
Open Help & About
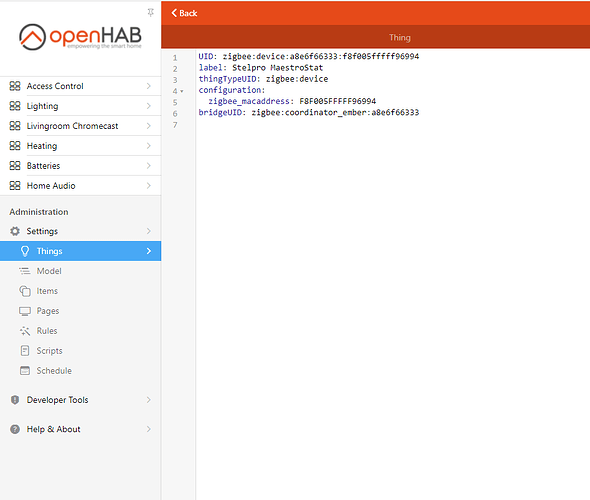click(81, 429)
